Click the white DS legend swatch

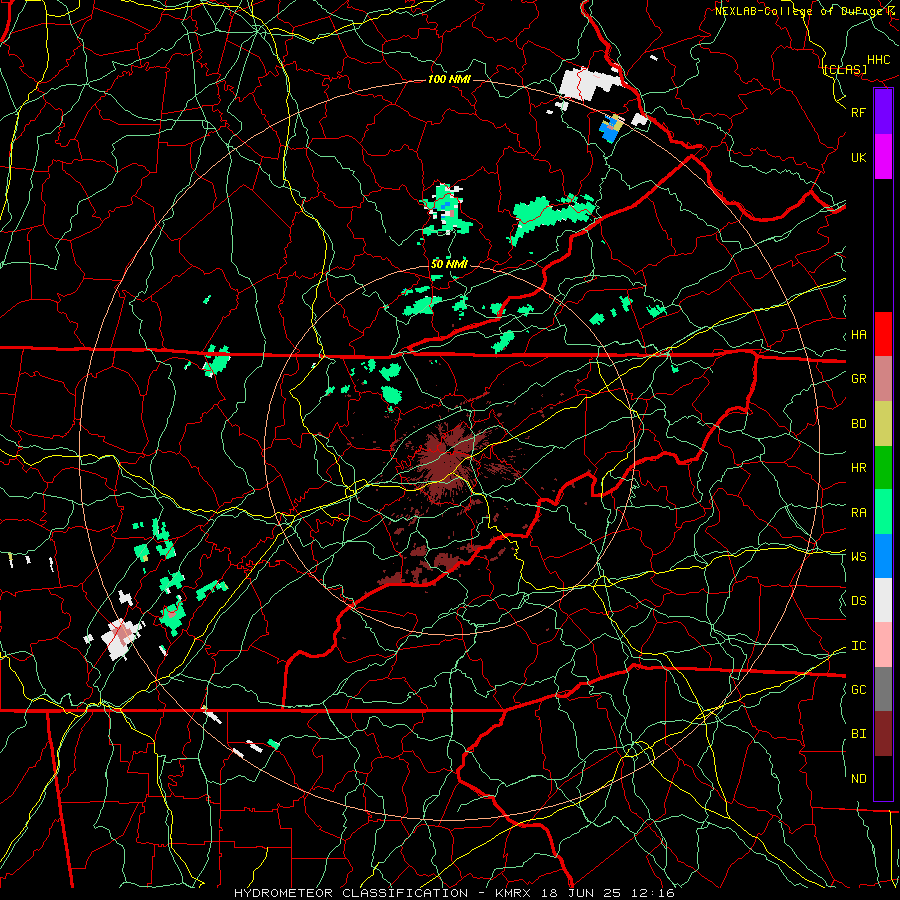click(883, 600)
